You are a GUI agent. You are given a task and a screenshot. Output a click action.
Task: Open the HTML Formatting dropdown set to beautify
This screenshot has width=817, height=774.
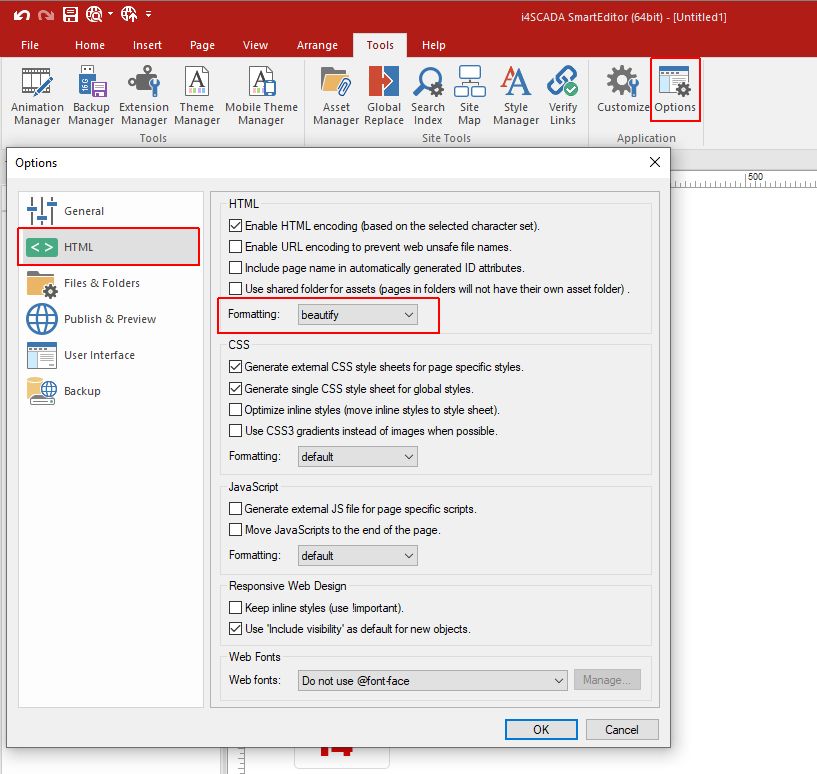point(357,315)
